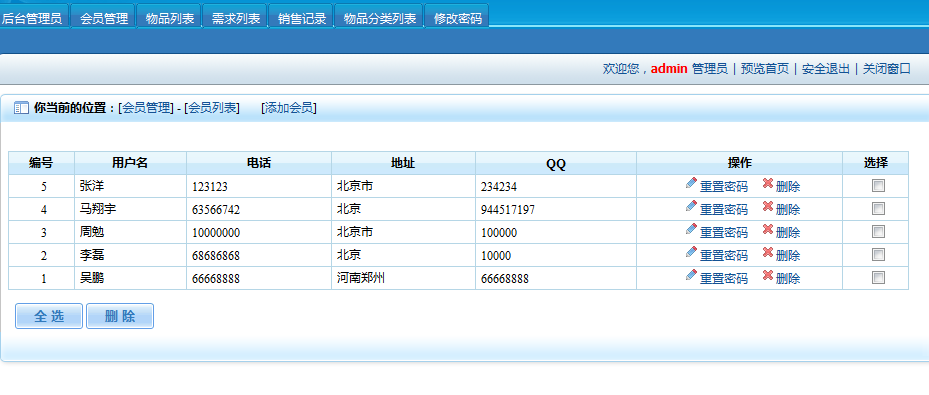Tick the checkbox for 吴鹏
Viewport: 929px width, 395px height.
(x=878, y=277)
